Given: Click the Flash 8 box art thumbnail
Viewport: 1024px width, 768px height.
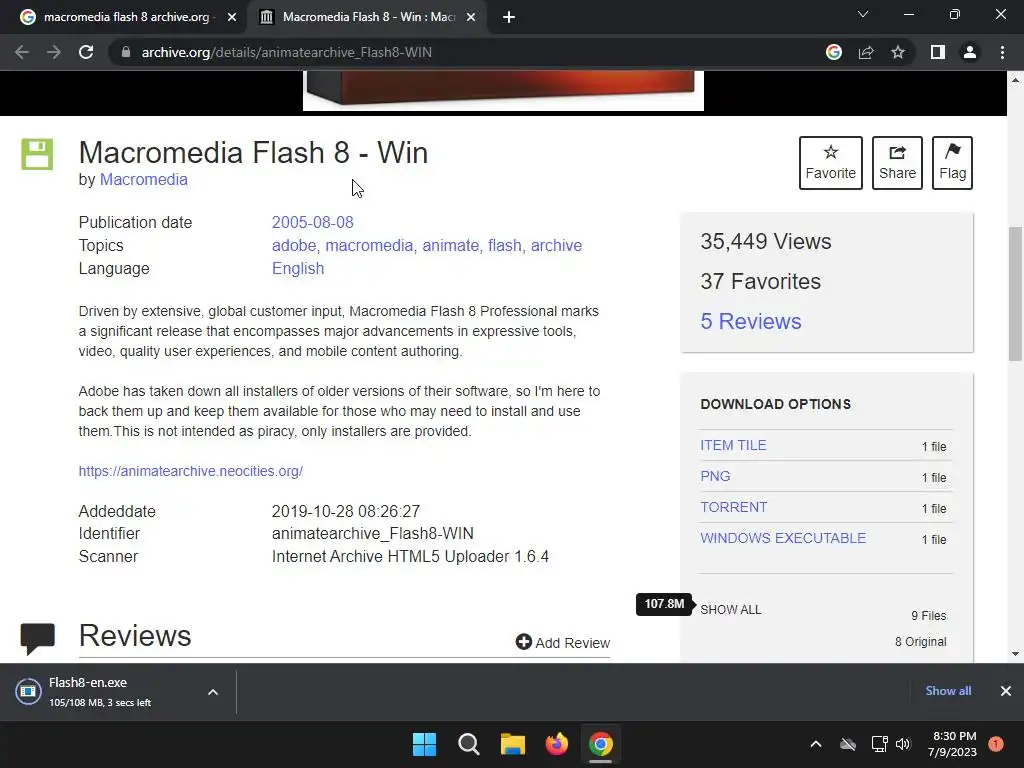Looking at the screenshot, I should [503, 90].
